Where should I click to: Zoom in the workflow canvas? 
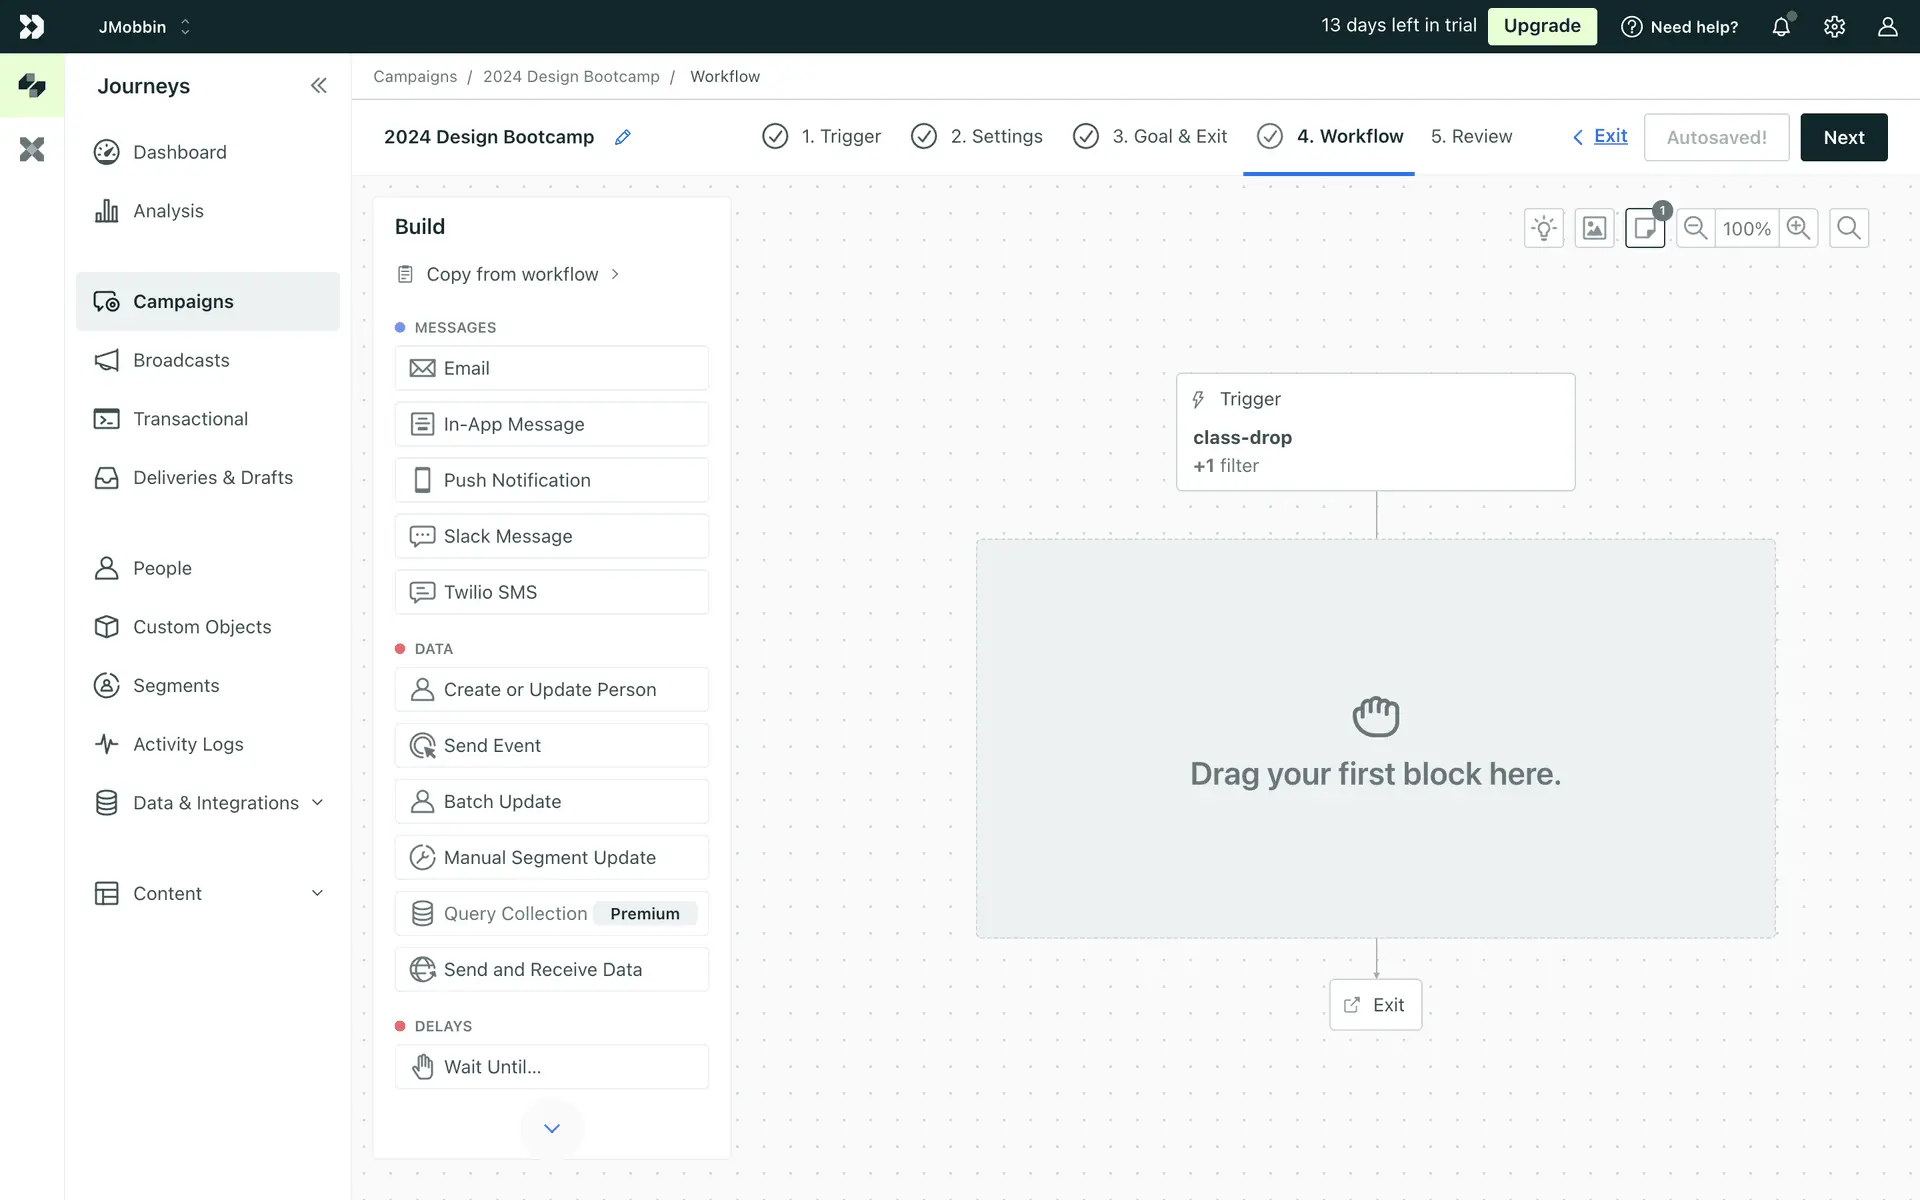pos(1799,229)
